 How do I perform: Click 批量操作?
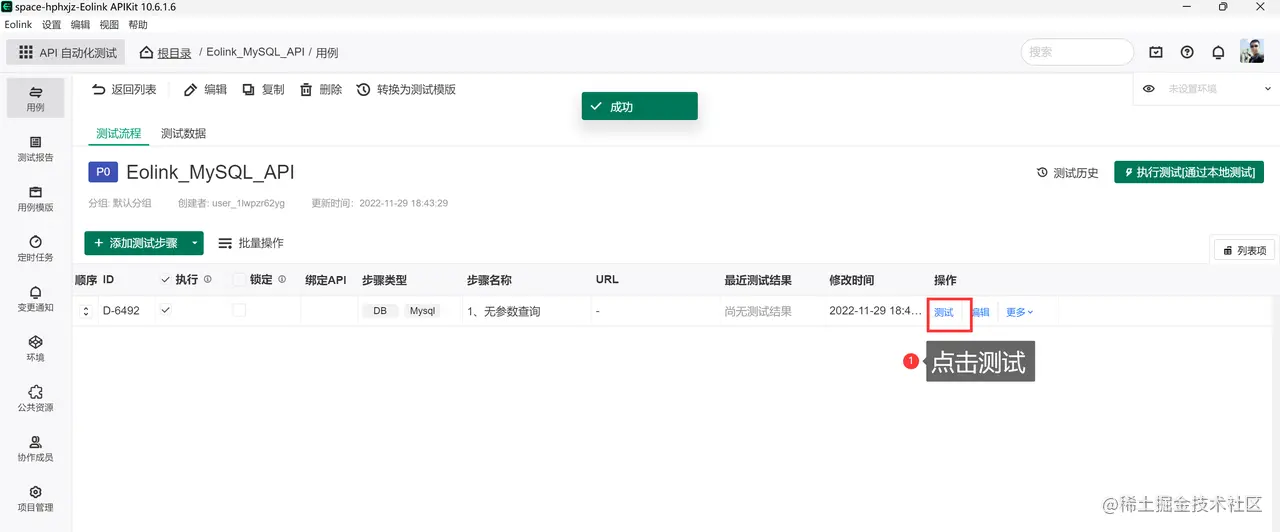[x=251, y=243]
